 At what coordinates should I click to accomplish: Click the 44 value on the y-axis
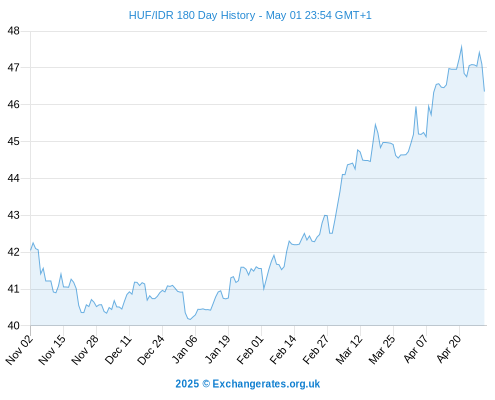(x=14, y=178)
